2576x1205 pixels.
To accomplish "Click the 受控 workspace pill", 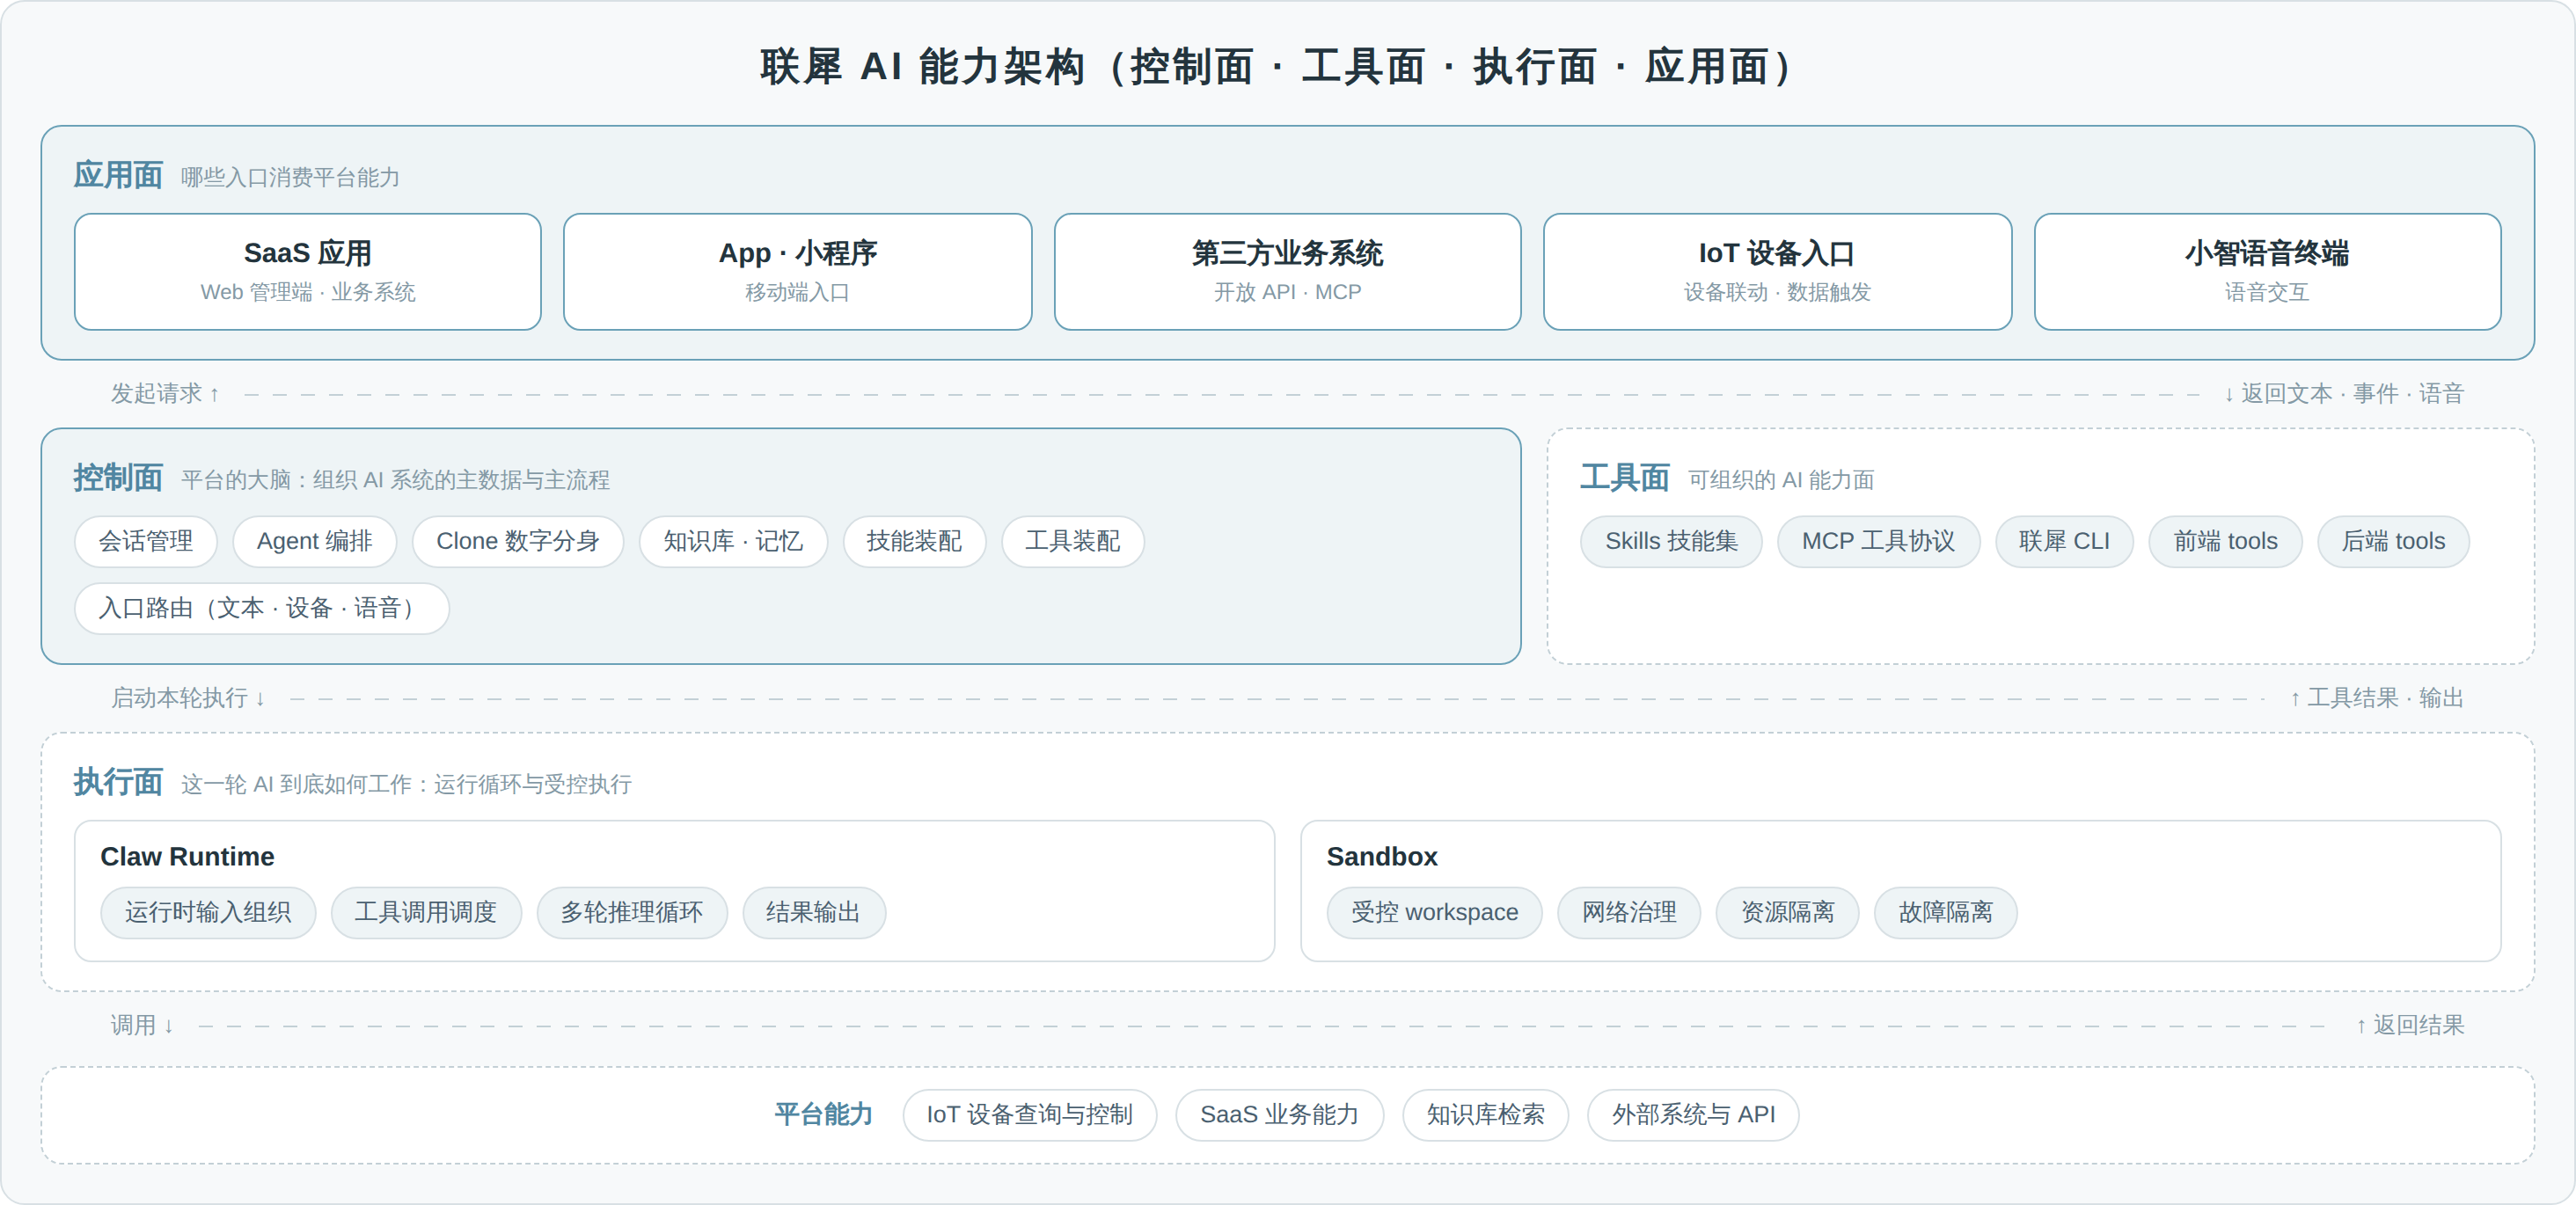I will tap(1434, 912).
